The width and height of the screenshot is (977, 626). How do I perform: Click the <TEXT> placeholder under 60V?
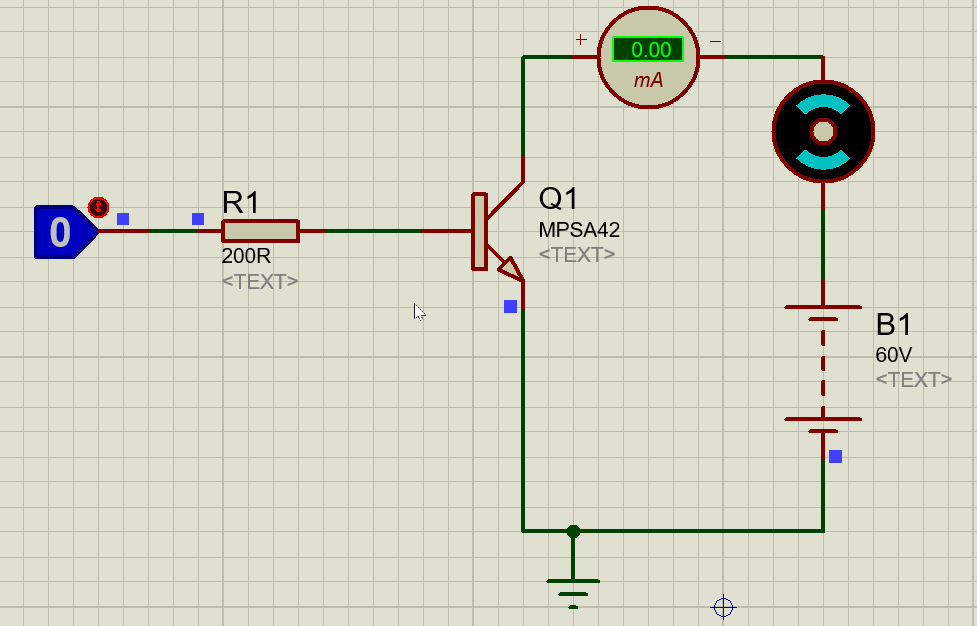click(x=913, y=379)
